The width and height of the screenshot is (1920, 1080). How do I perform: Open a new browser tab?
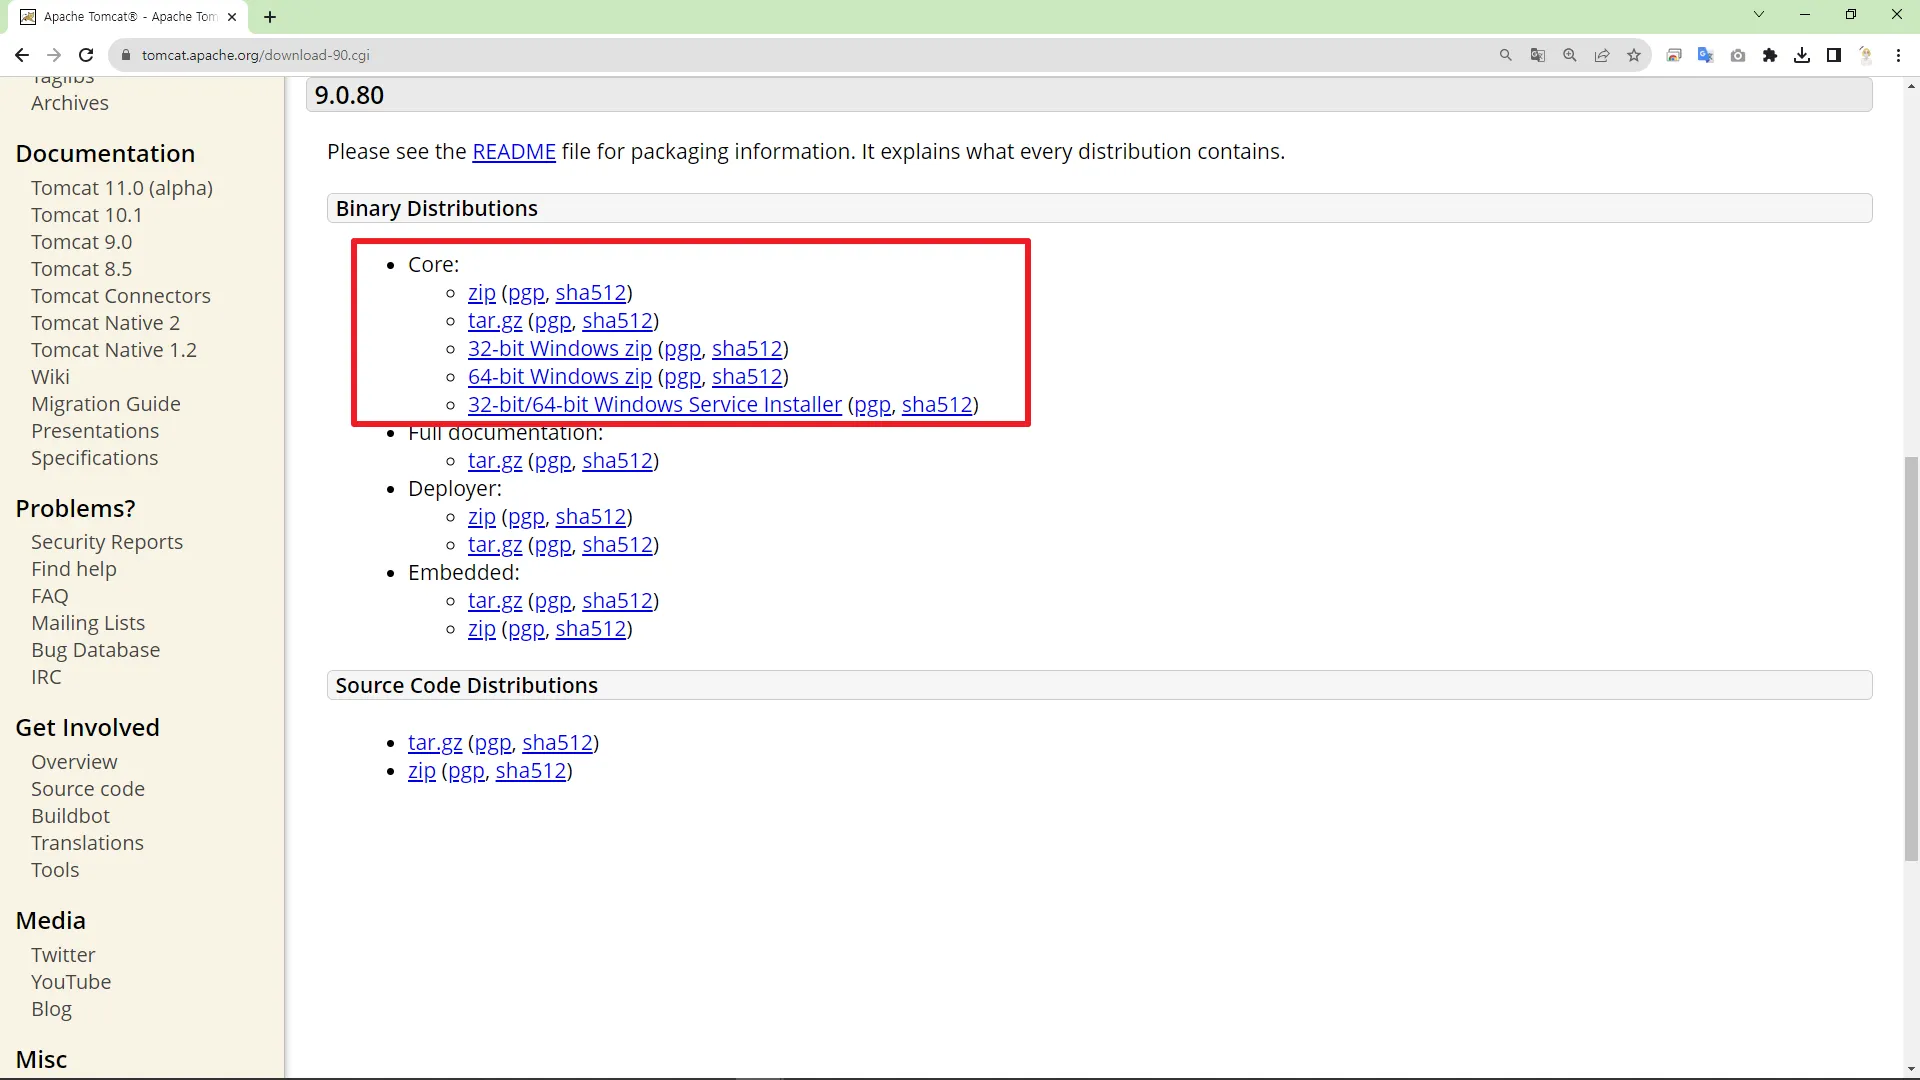tap(270, 17)
